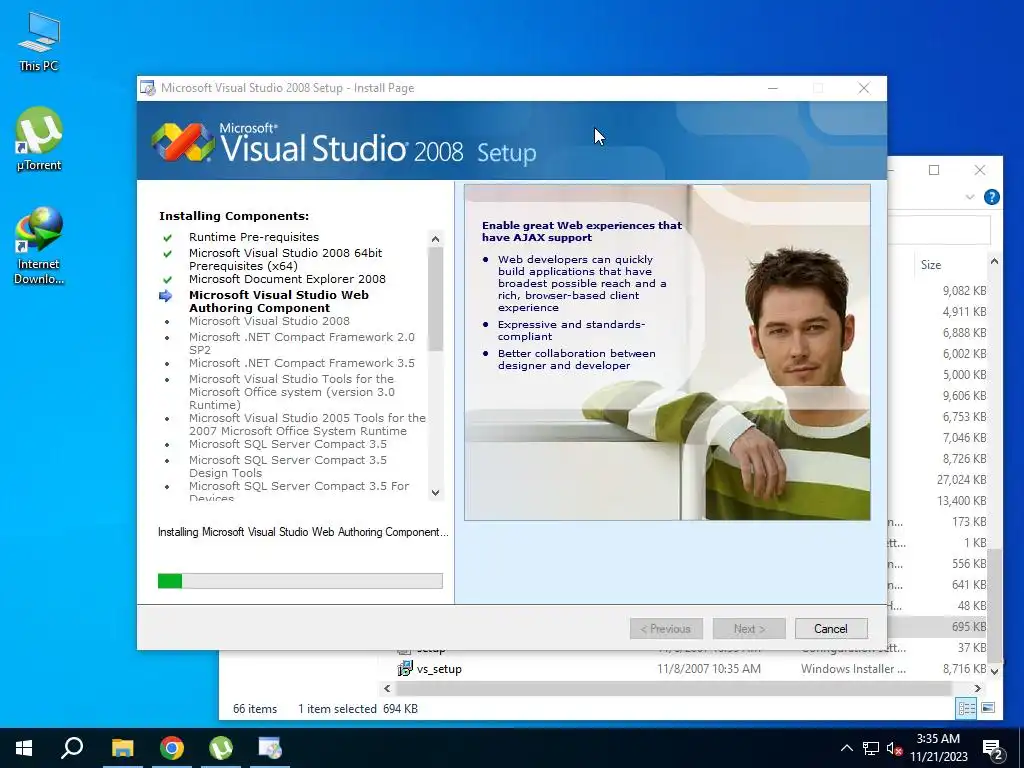This screenshot has height=768, width=1024.
Task: Open Google Chrome from taskbar
Action: (x=172, y=748)
